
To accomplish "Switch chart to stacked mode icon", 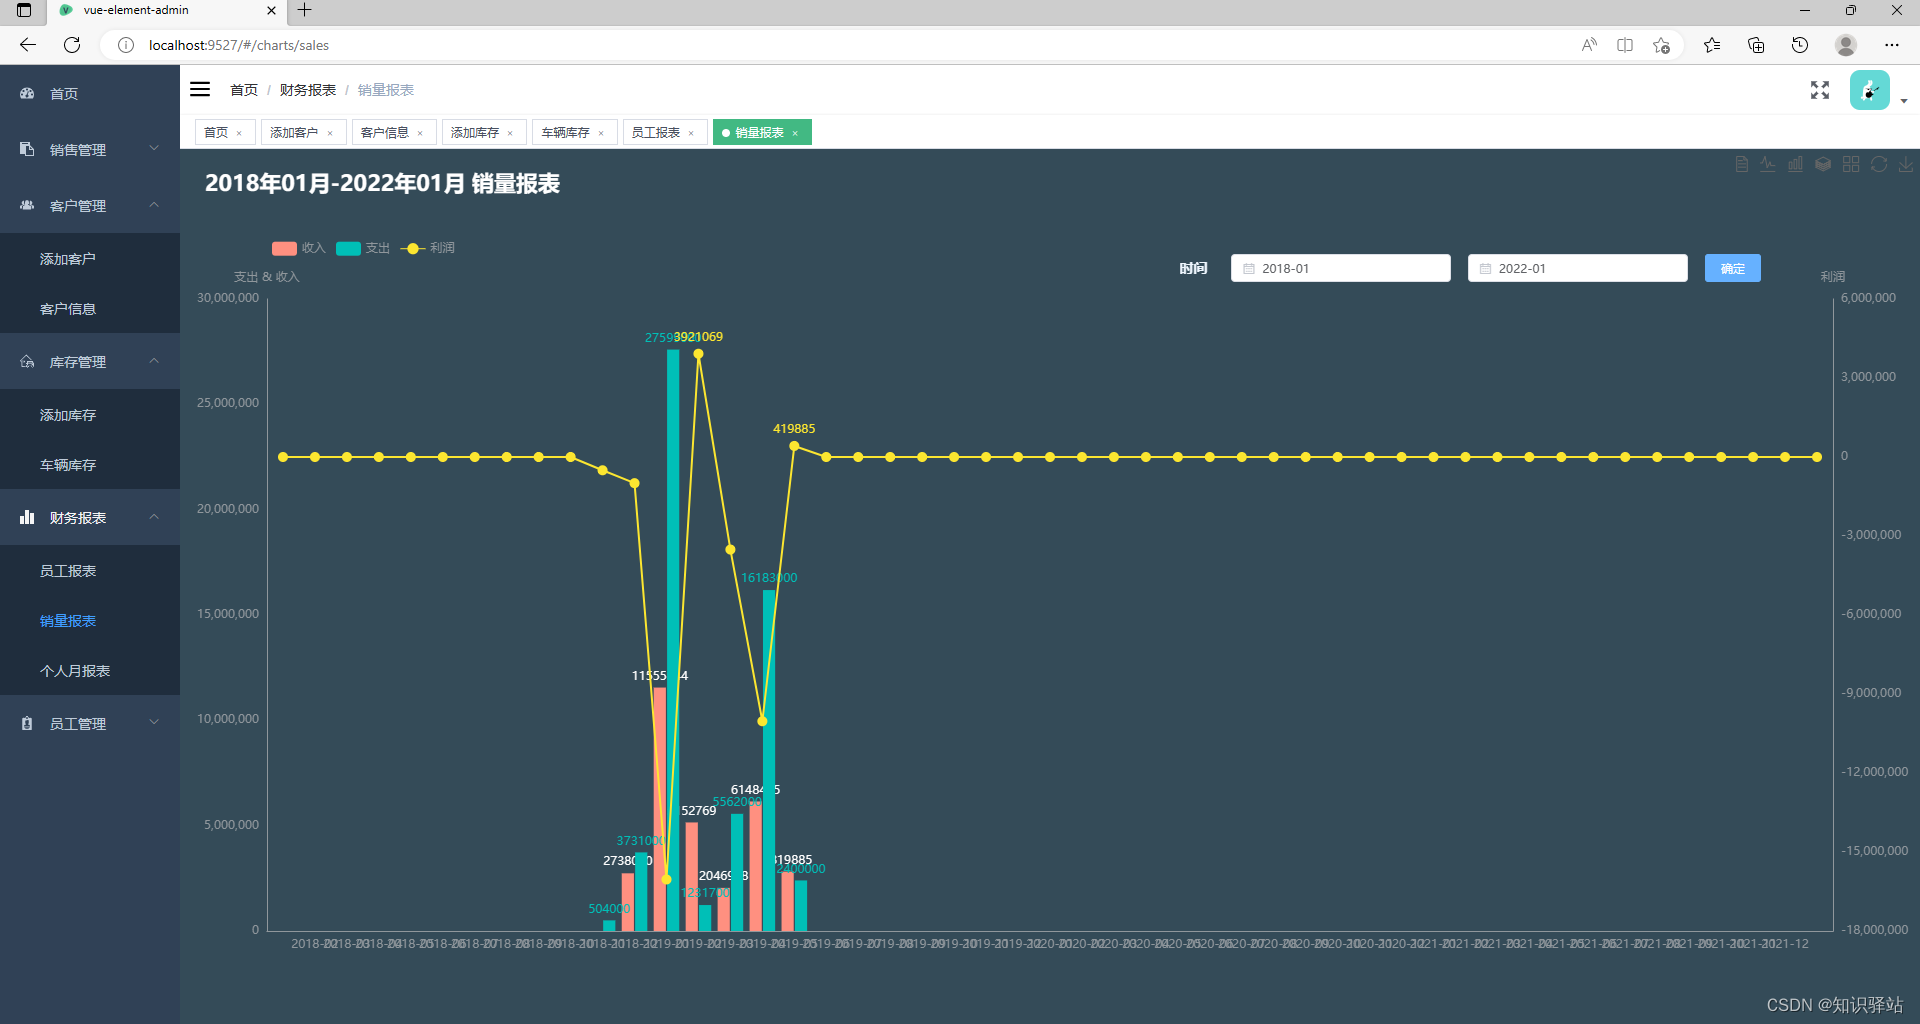I will click(1823, 164).
